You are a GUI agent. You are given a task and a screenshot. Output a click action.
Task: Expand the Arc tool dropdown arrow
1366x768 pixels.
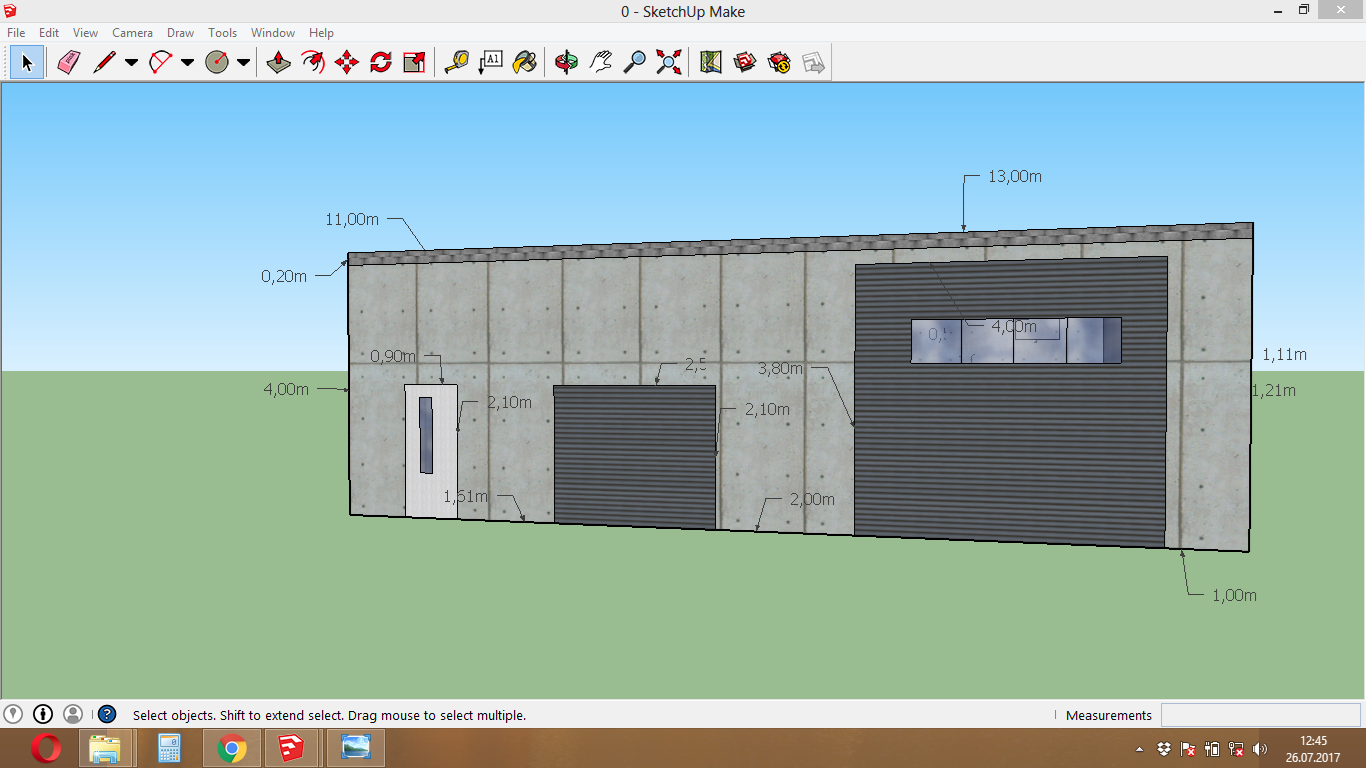(187, 63)
